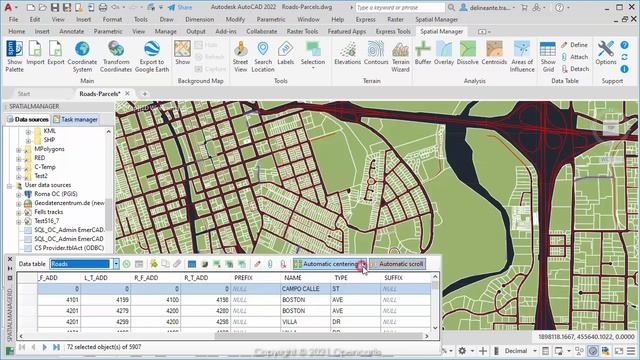This screenshot has height=360, width=640.
Task: Click the data sources tree vertical scrollbar
Action: point(109,214)
